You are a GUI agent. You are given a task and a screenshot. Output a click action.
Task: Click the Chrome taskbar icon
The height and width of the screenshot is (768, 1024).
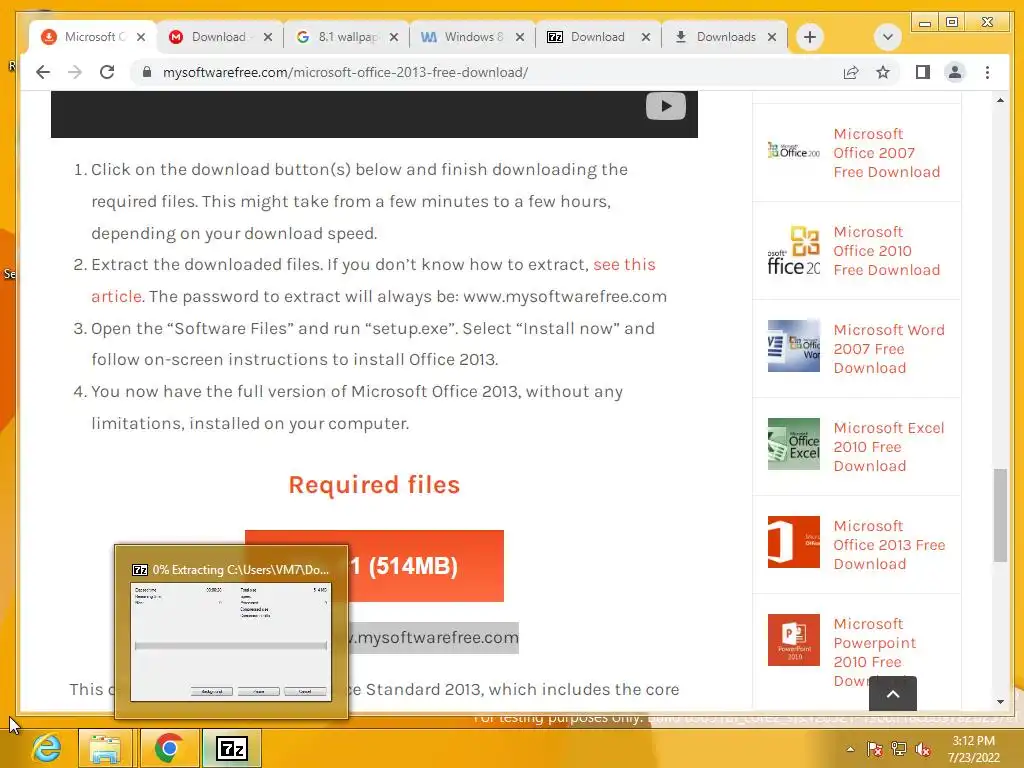tap(168, 748)
